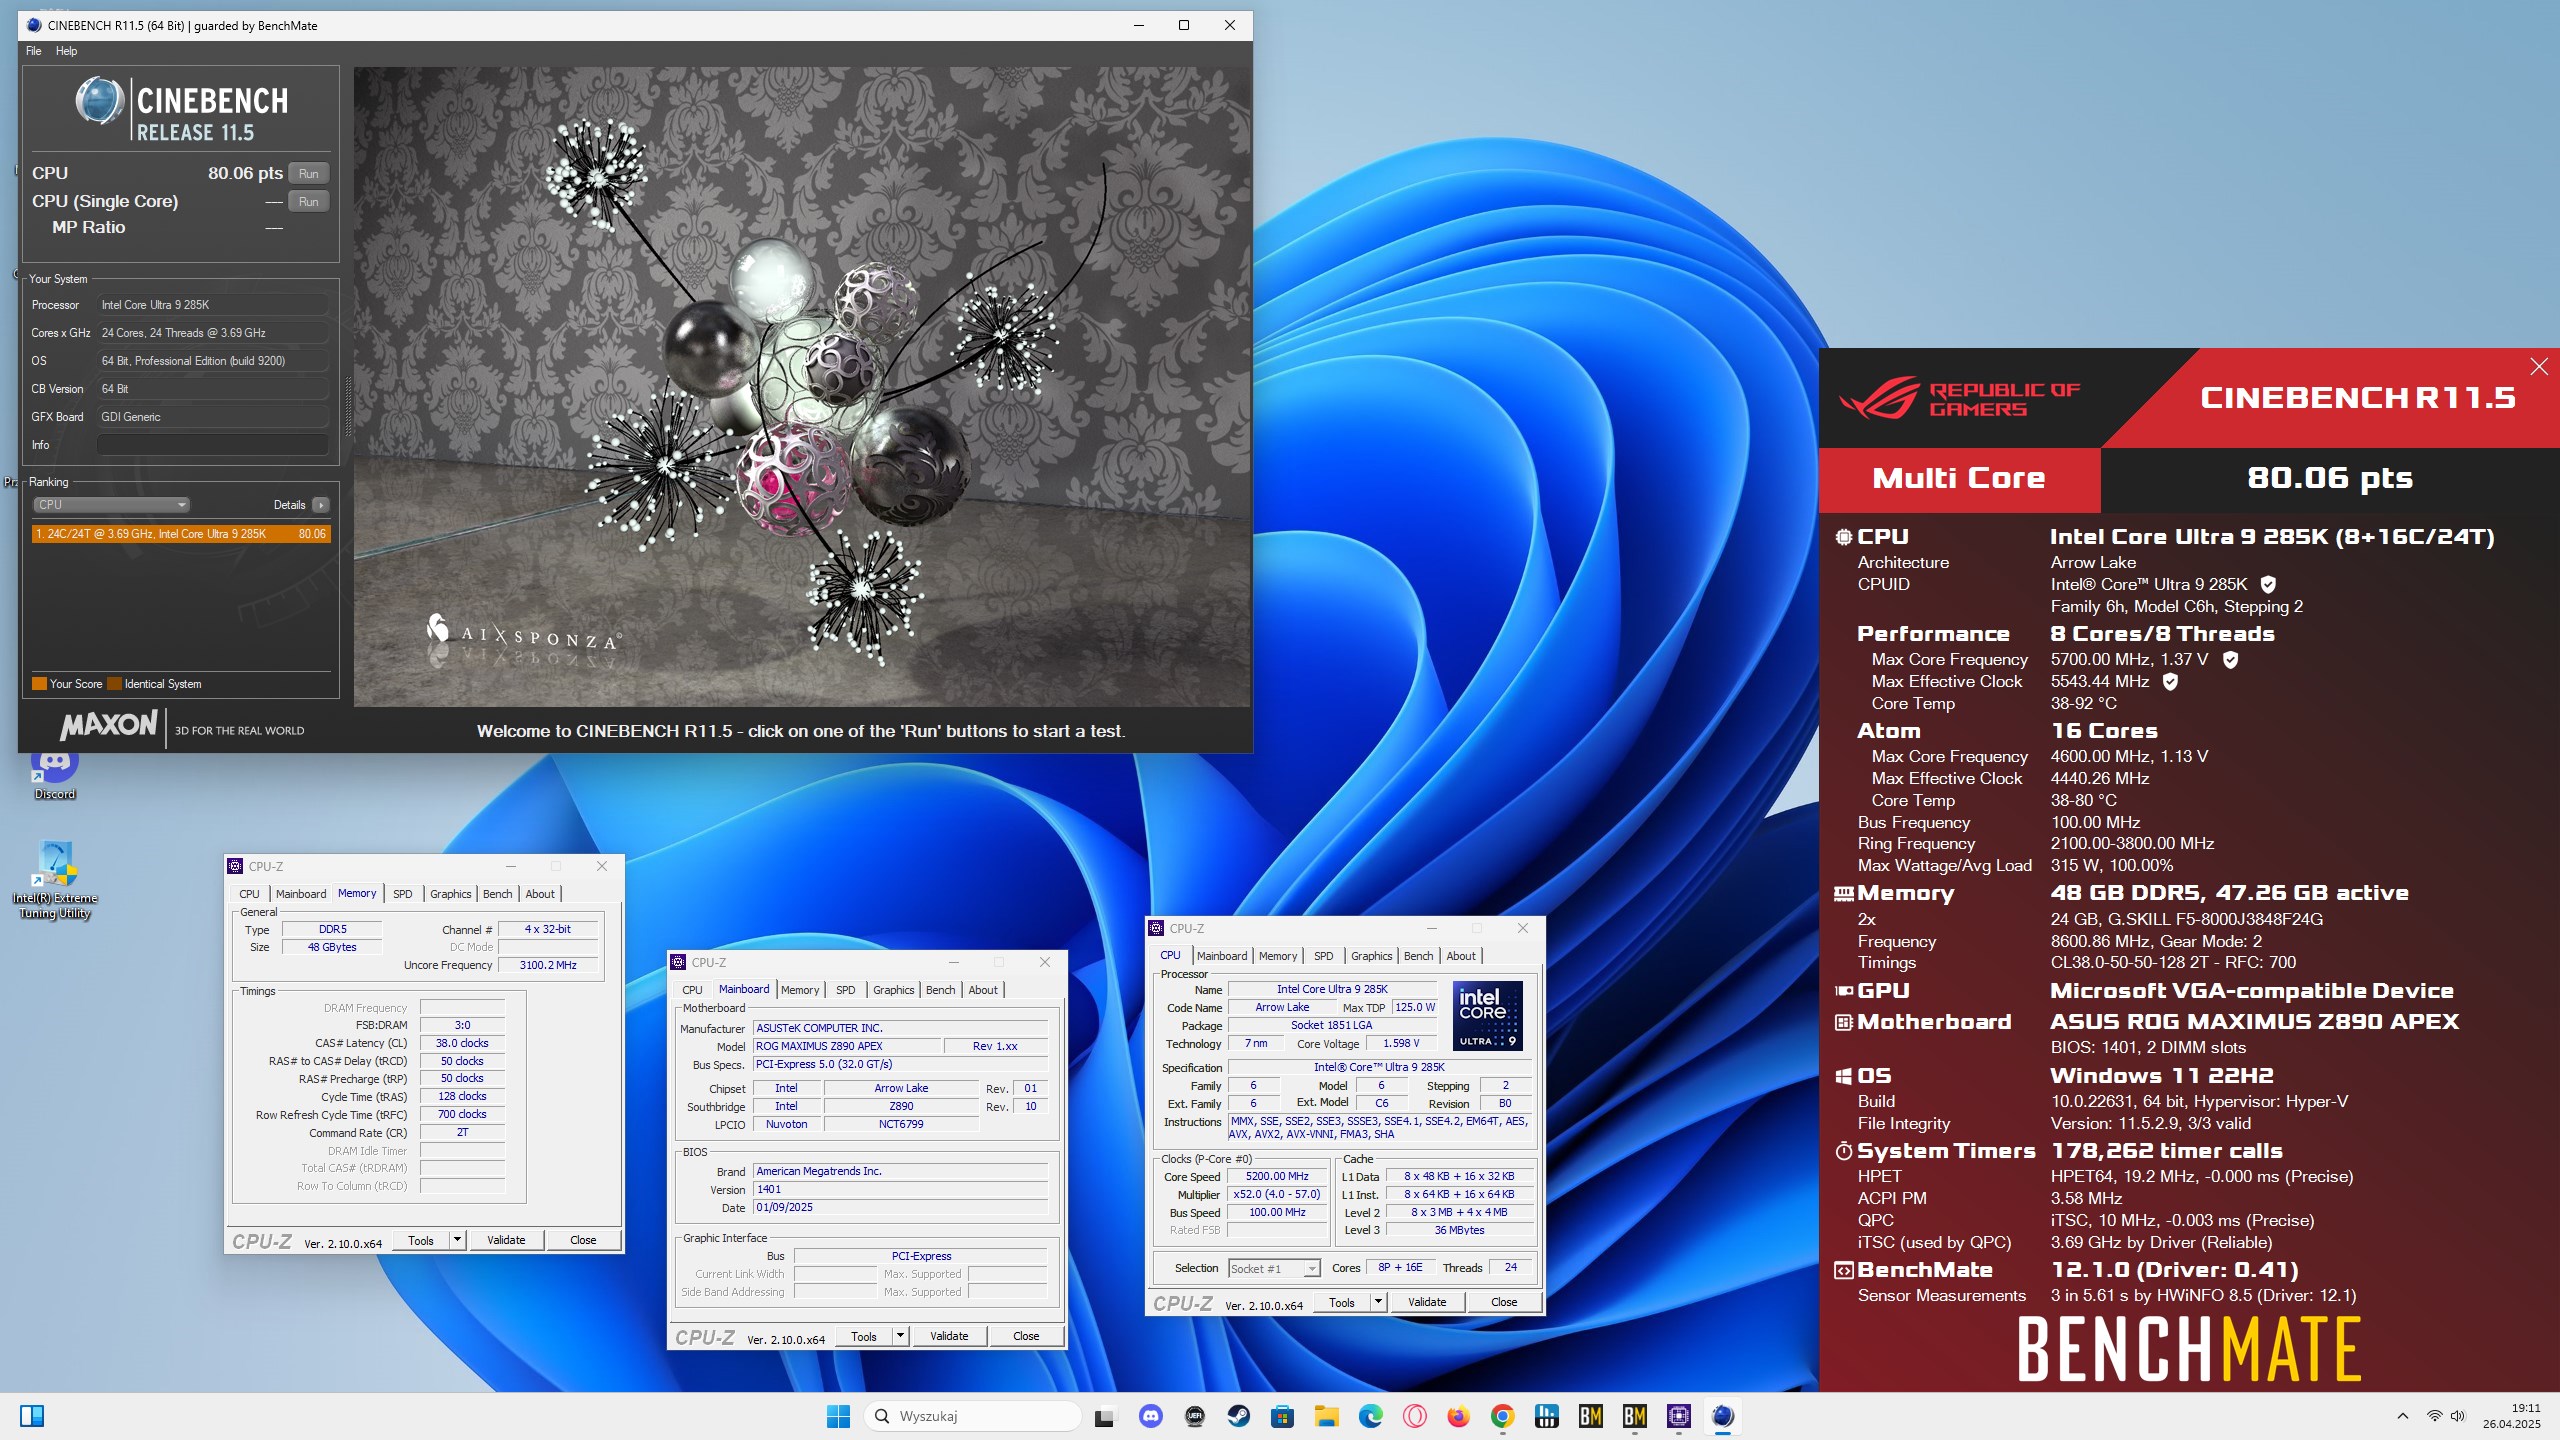
Task: Click the Info input field in Your System
Action: (x=213, y=445)
